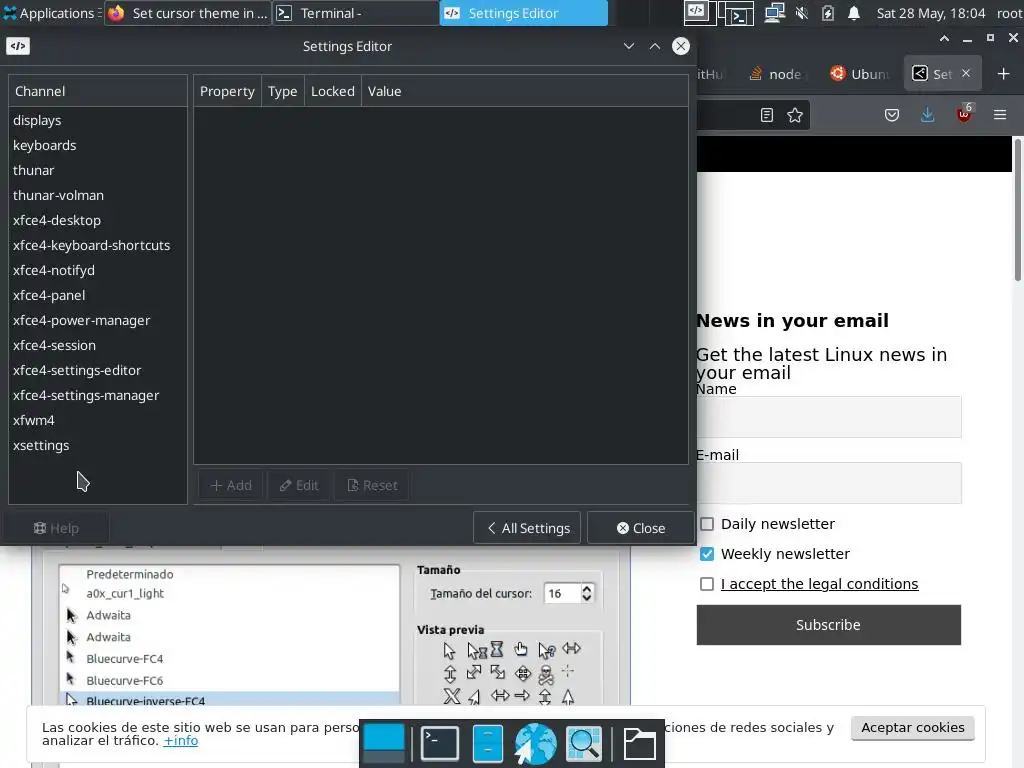Open Help in Settings Editor
Image resolution: width=1024 pixels, height=768 pixels.
[56, 528]
